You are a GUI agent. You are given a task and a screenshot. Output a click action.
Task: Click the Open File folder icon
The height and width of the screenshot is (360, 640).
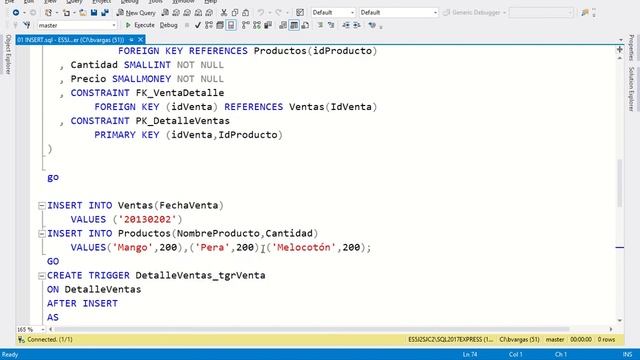pos(83,13)
